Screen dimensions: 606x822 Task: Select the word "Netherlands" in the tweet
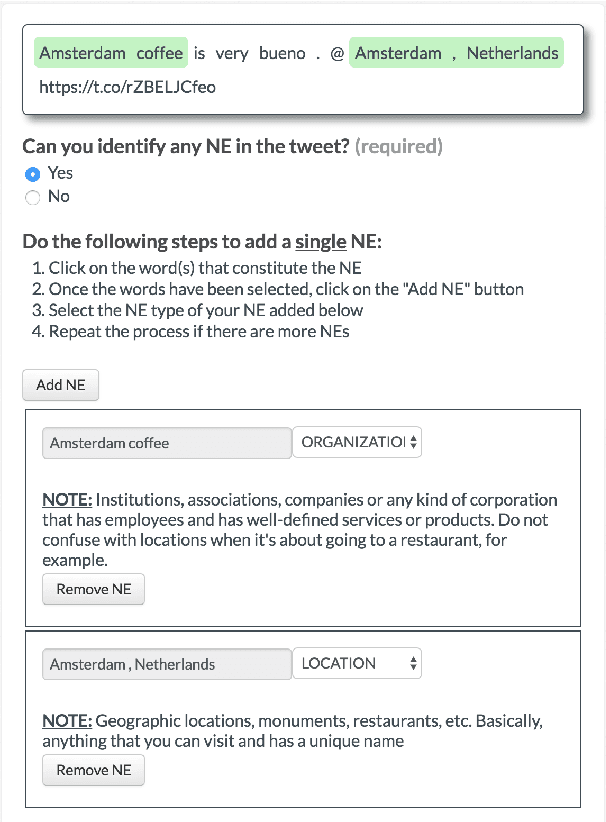pyautogui.click(x=512, y=53)
